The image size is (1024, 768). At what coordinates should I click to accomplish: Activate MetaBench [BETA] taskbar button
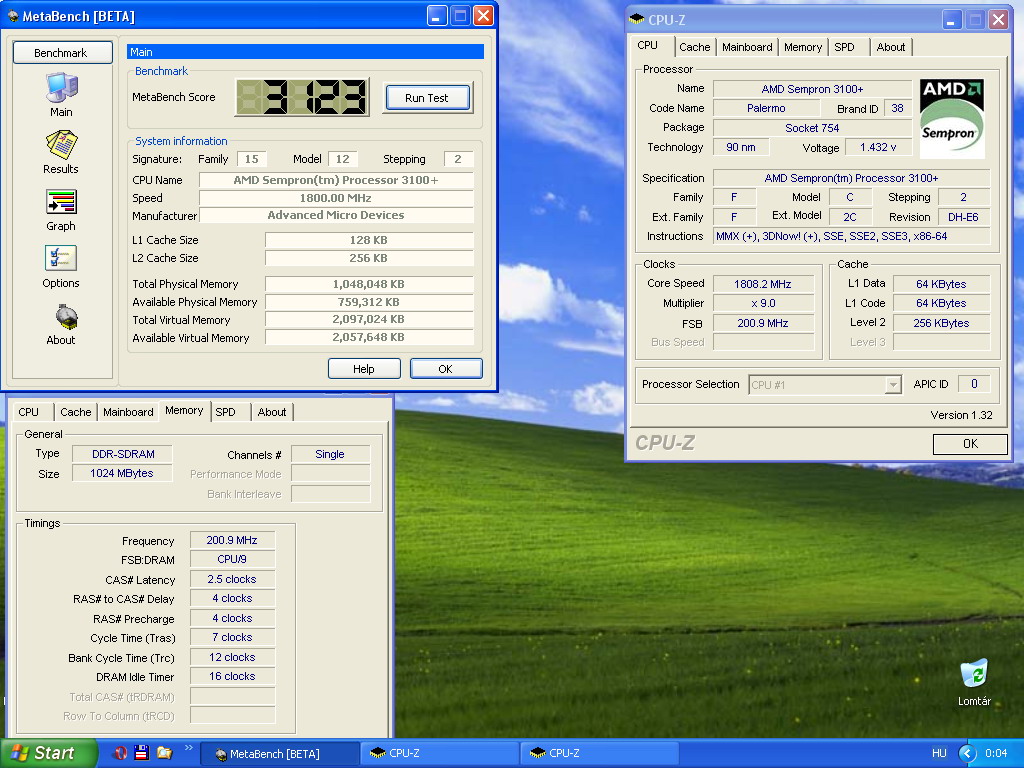coord(280,754)
